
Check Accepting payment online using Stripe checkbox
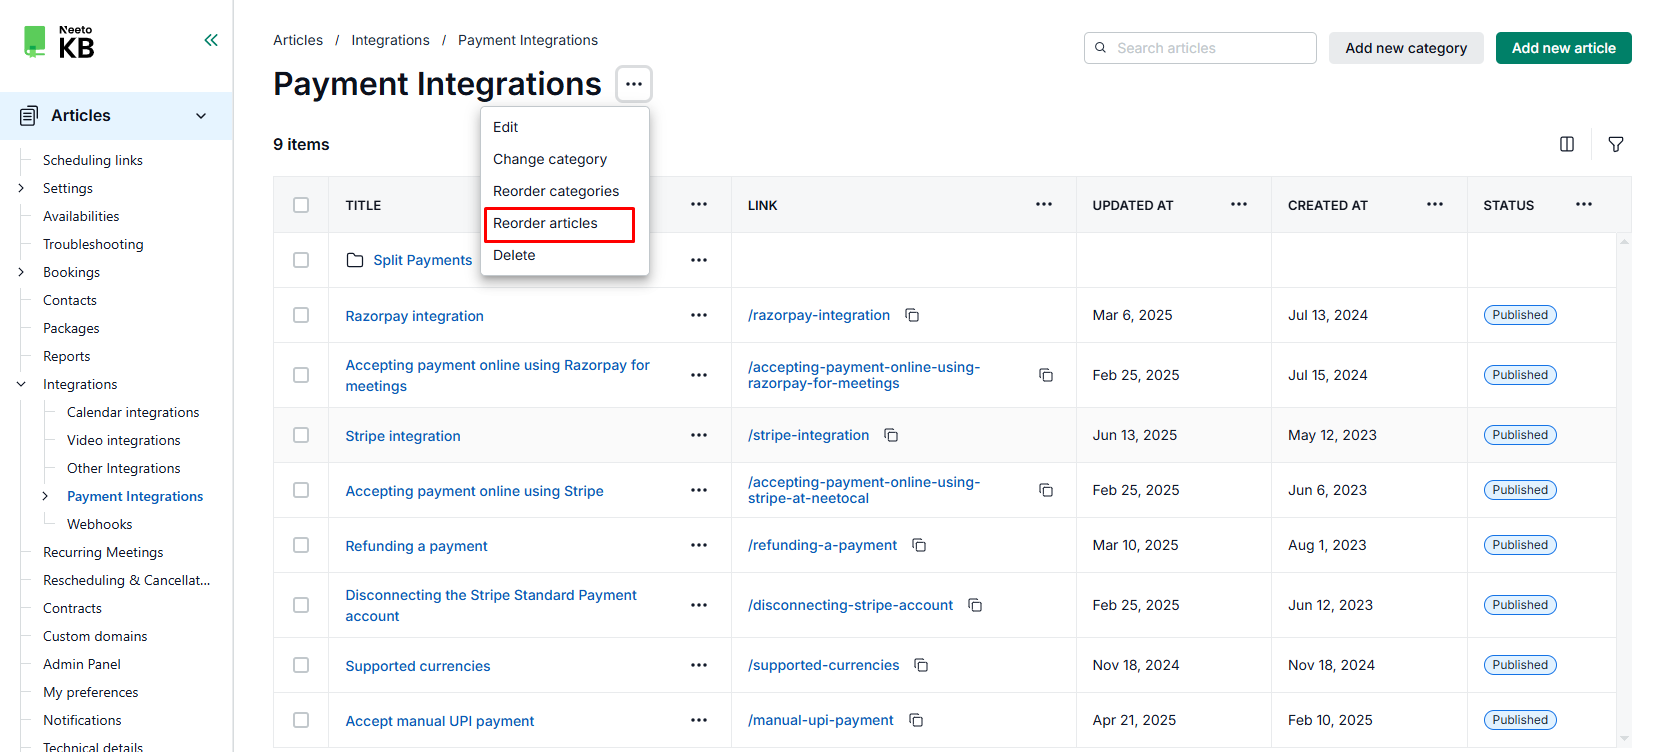click(x=301, y=490)
